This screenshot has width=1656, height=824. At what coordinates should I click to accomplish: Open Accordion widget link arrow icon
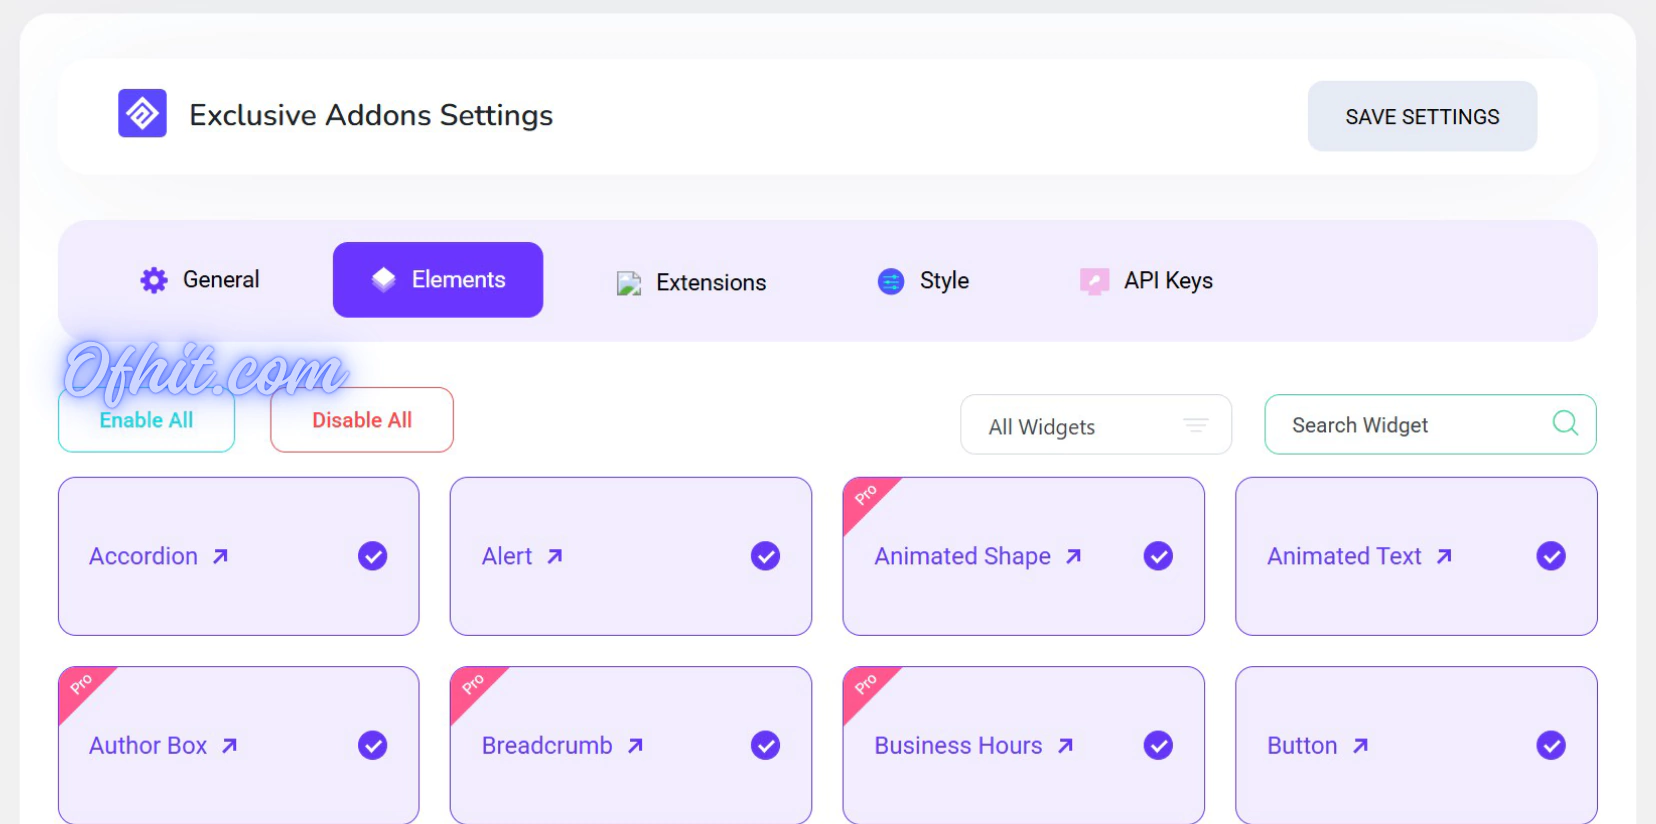(221, 556)
